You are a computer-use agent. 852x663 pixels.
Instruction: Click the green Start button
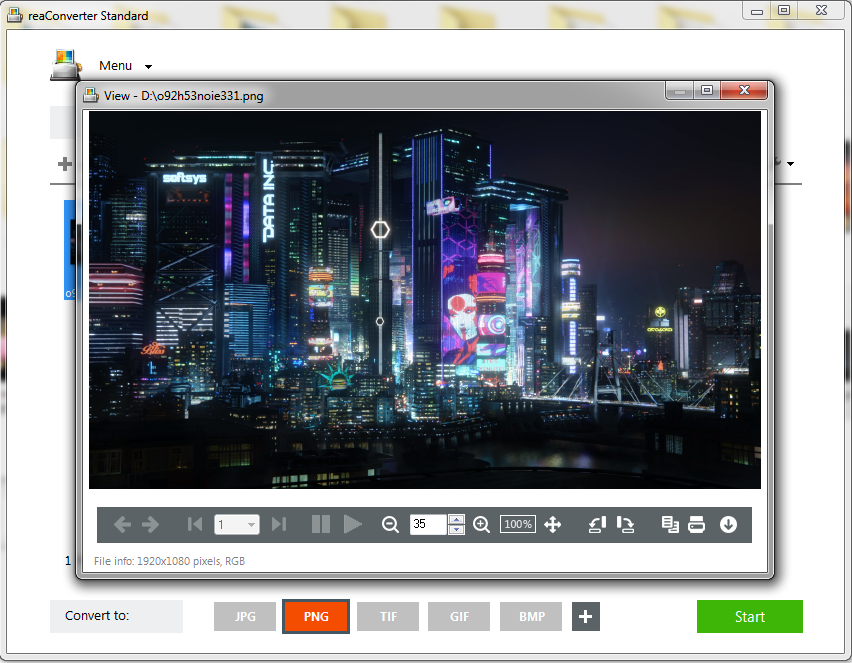[750, 616]
